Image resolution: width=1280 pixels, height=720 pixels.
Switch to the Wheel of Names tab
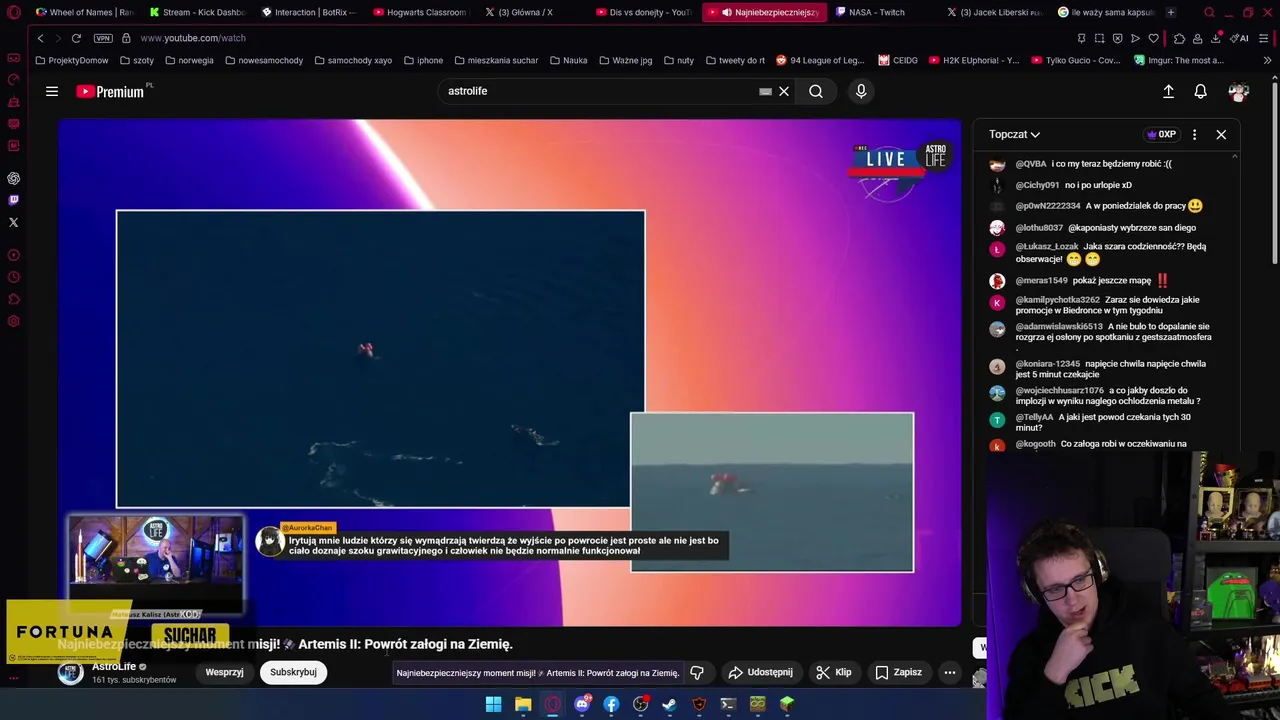tap(84, 12)
